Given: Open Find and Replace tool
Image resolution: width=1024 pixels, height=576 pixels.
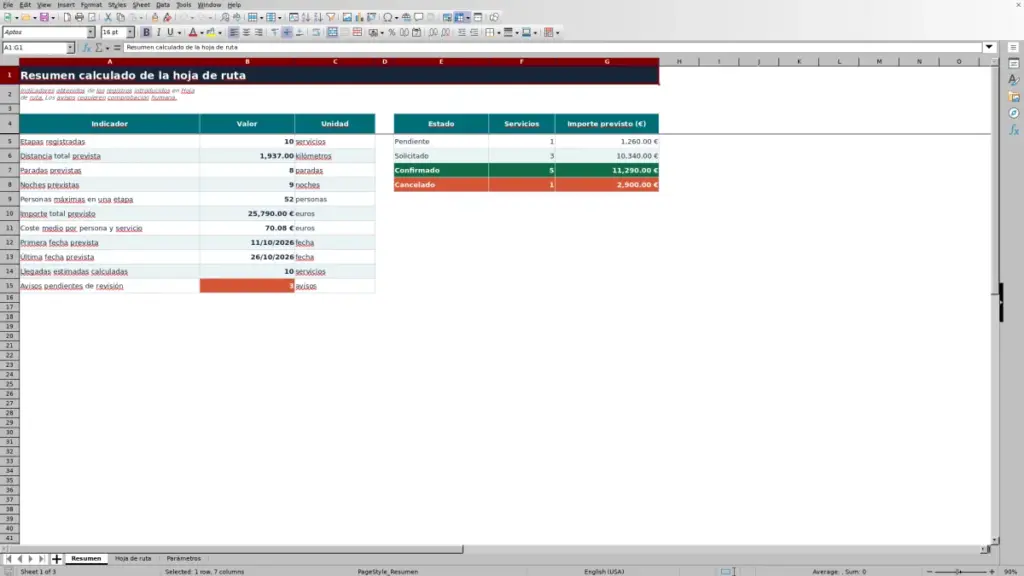Looking at the screenshot, I should coord(225,18).
